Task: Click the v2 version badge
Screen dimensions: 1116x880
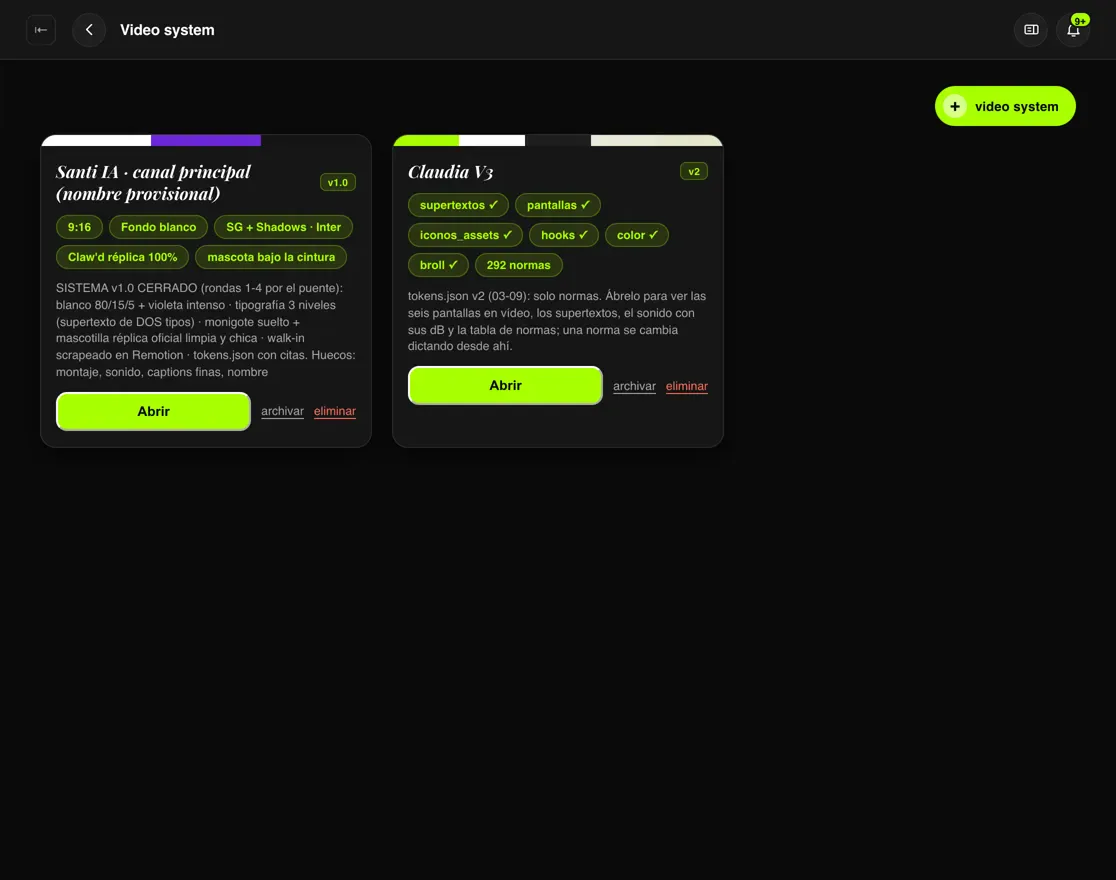Action: pyautogui.click(x=694, y=172)
